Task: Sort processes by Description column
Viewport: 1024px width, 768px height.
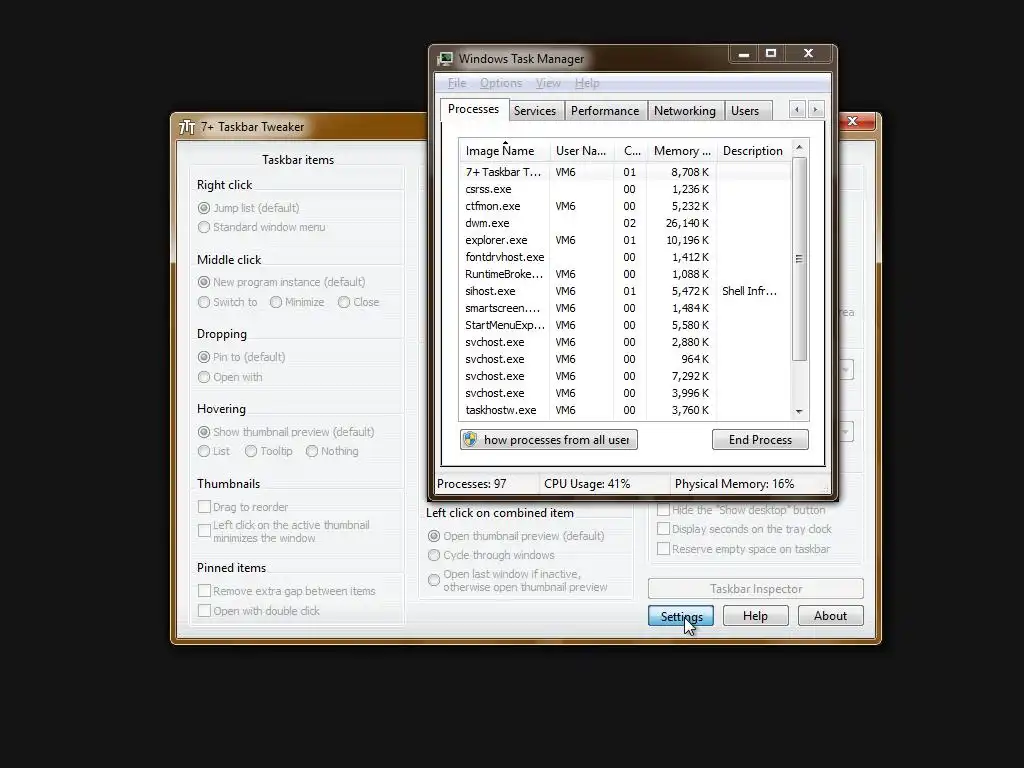Action: (x=753, y=151)
